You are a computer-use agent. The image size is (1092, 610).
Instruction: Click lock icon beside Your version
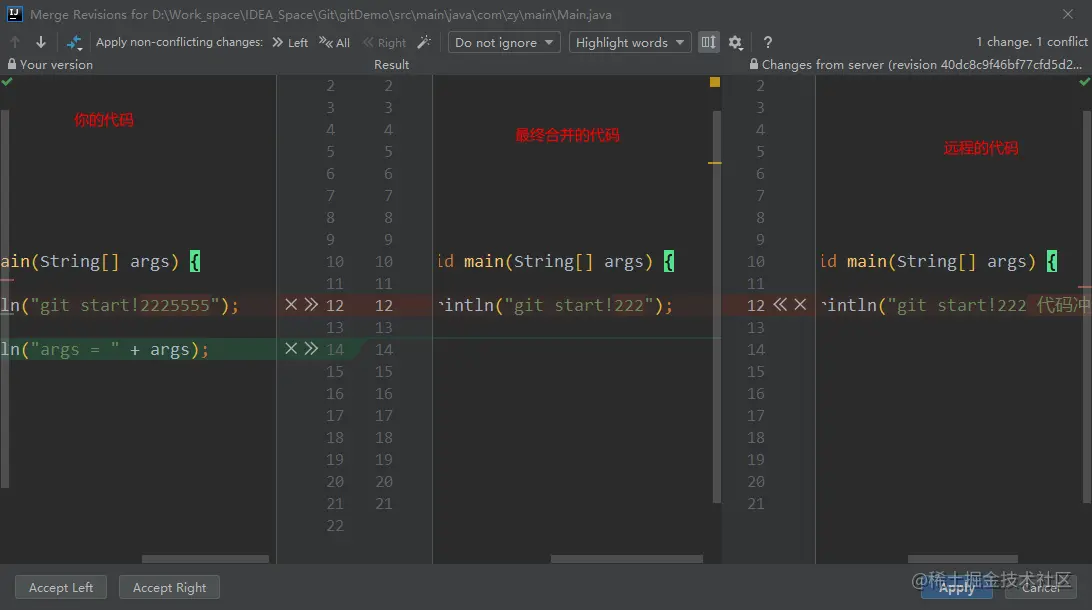12,64
